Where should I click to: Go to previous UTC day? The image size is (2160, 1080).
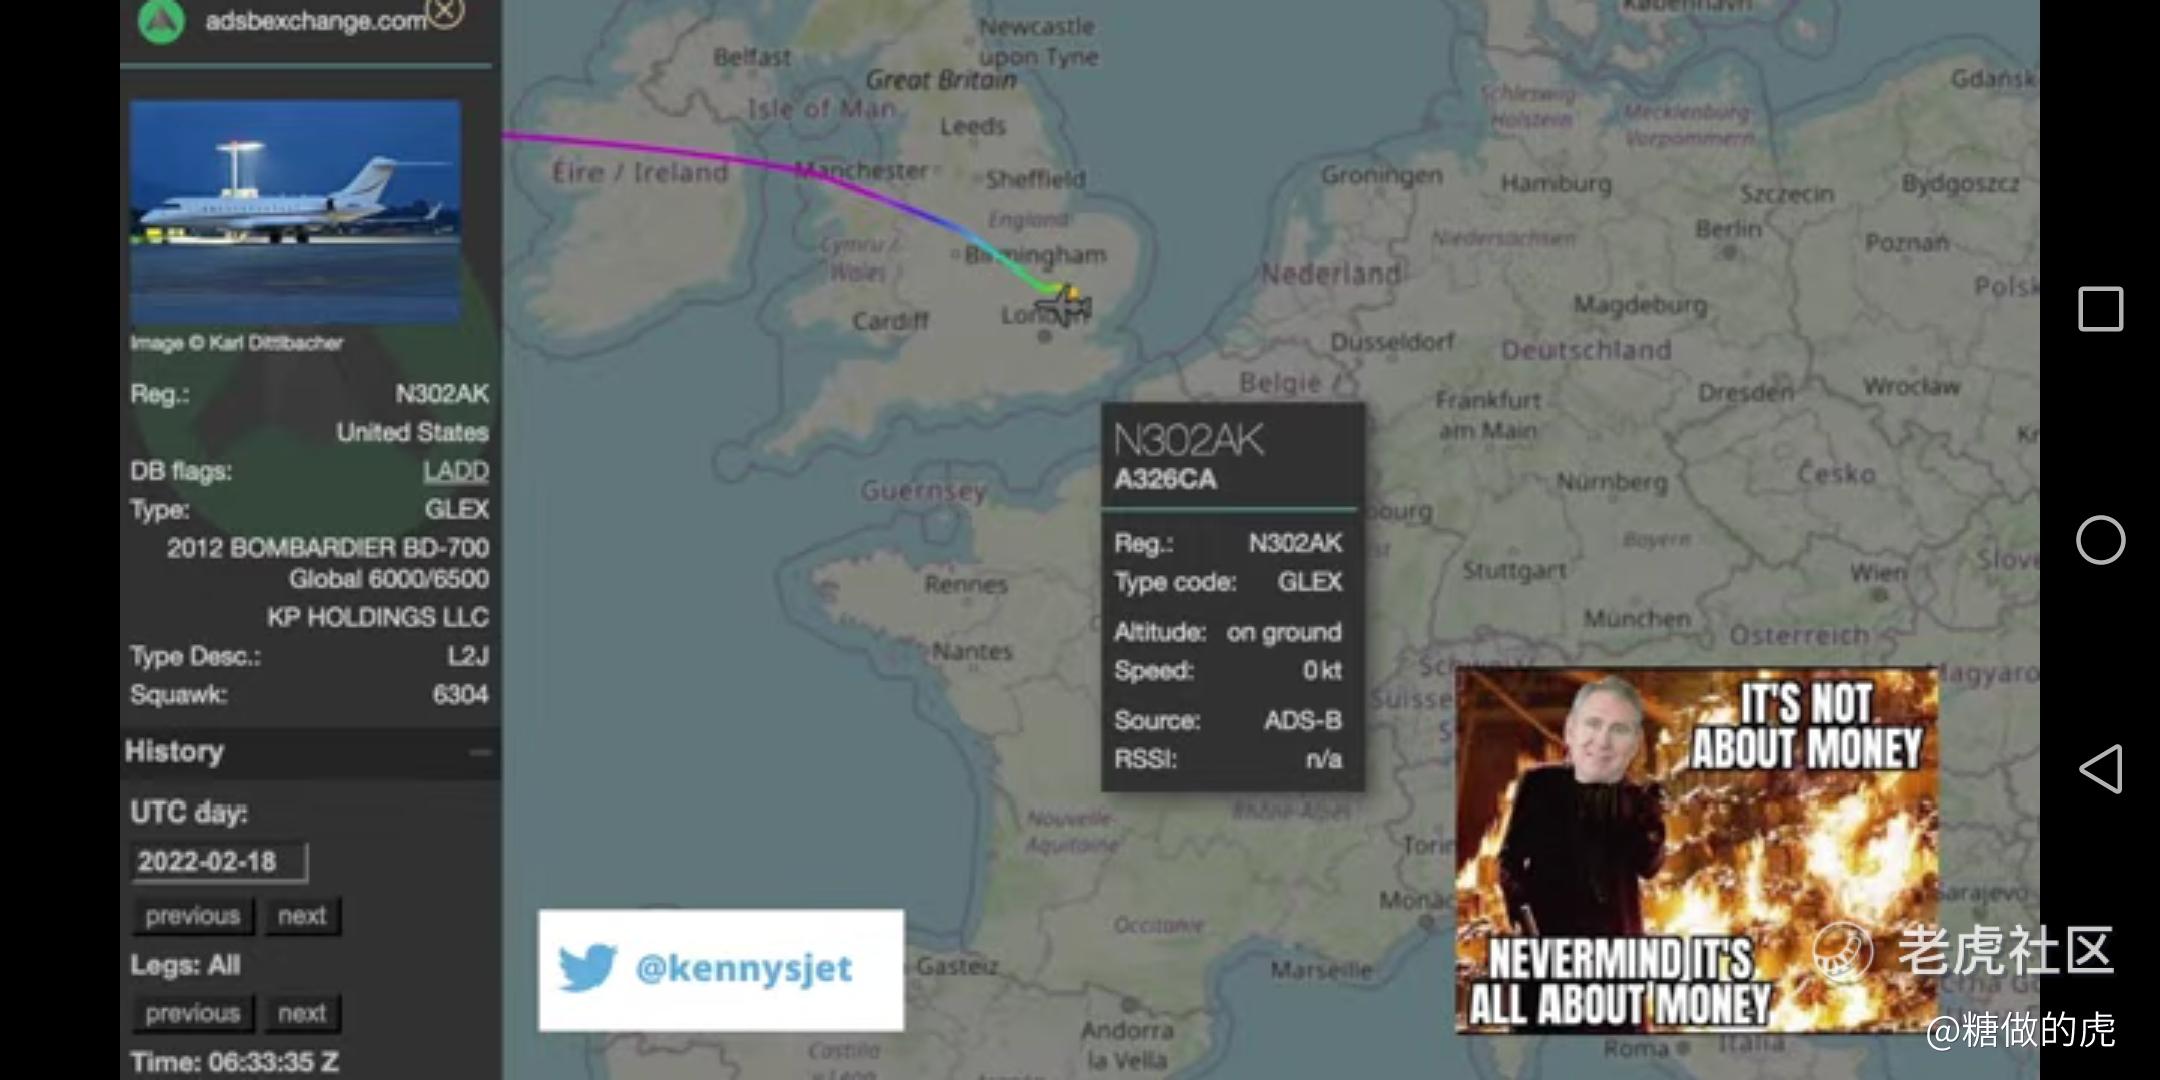pyautogui.click(x=193, y=916)
